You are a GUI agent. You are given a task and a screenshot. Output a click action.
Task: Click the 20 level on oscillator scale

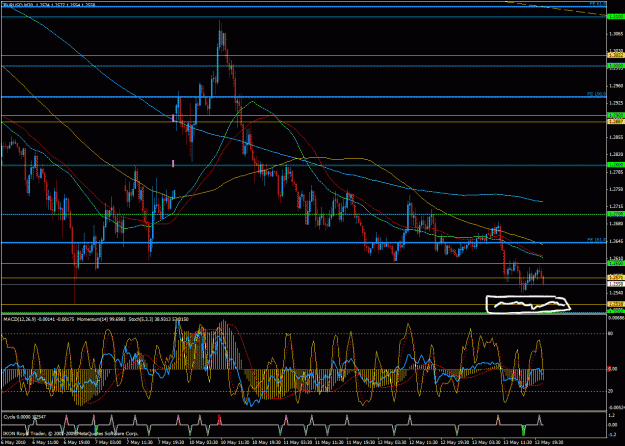coord(611,391)
